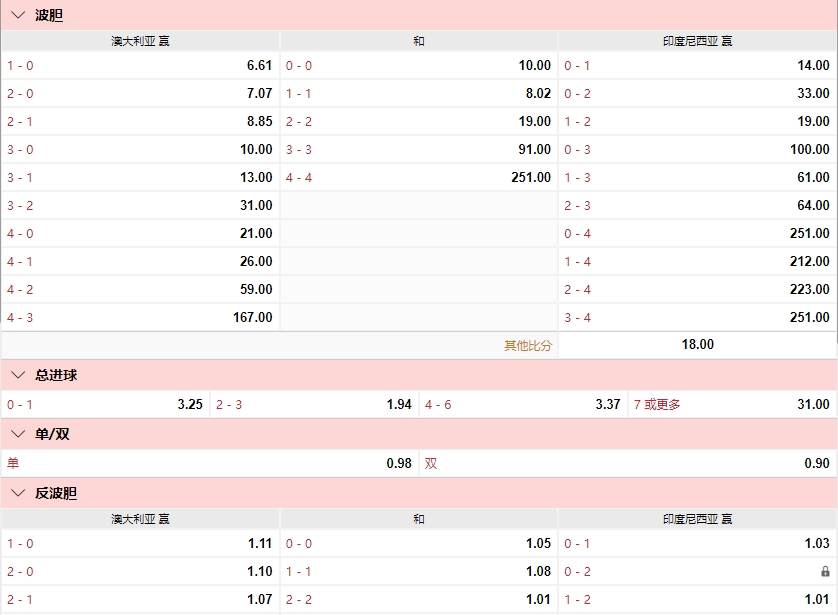Viewport: 838px width, 615px height.
Task: Pick 2-4 Indonesia score at 223.00
Action: [x=697, y=289]
